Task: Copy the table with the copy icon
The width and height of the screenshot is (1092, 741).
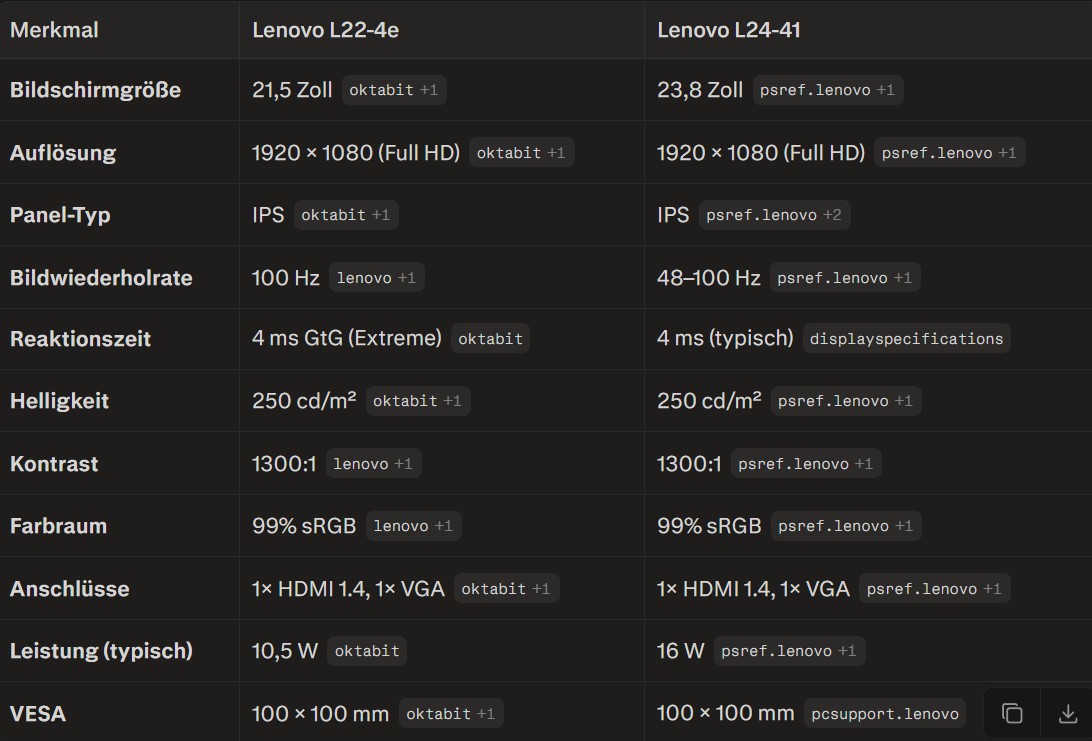Action: (x=1012, y=713)
